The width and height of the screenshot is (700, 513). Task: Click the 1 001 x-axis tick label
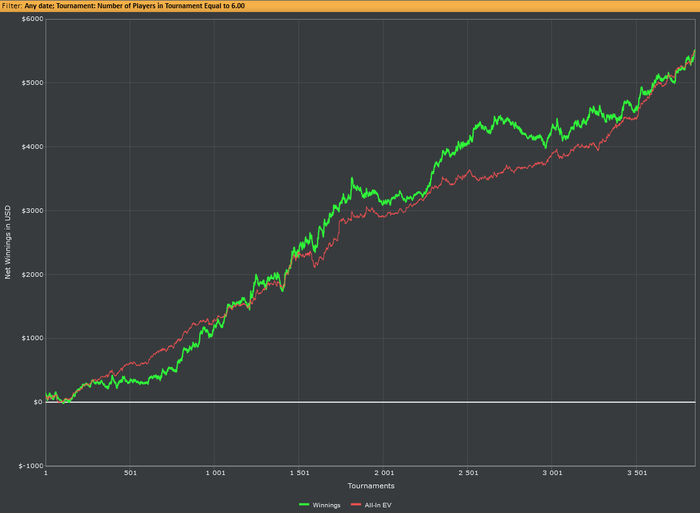(215, 473)
